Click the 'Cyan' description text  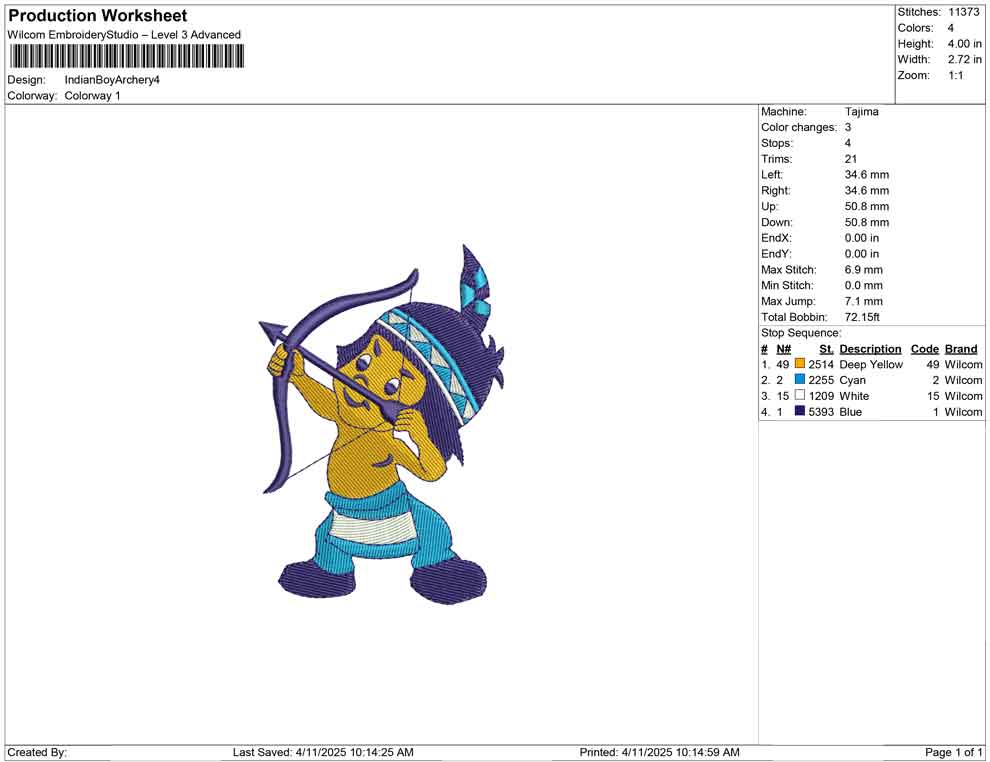852,380
